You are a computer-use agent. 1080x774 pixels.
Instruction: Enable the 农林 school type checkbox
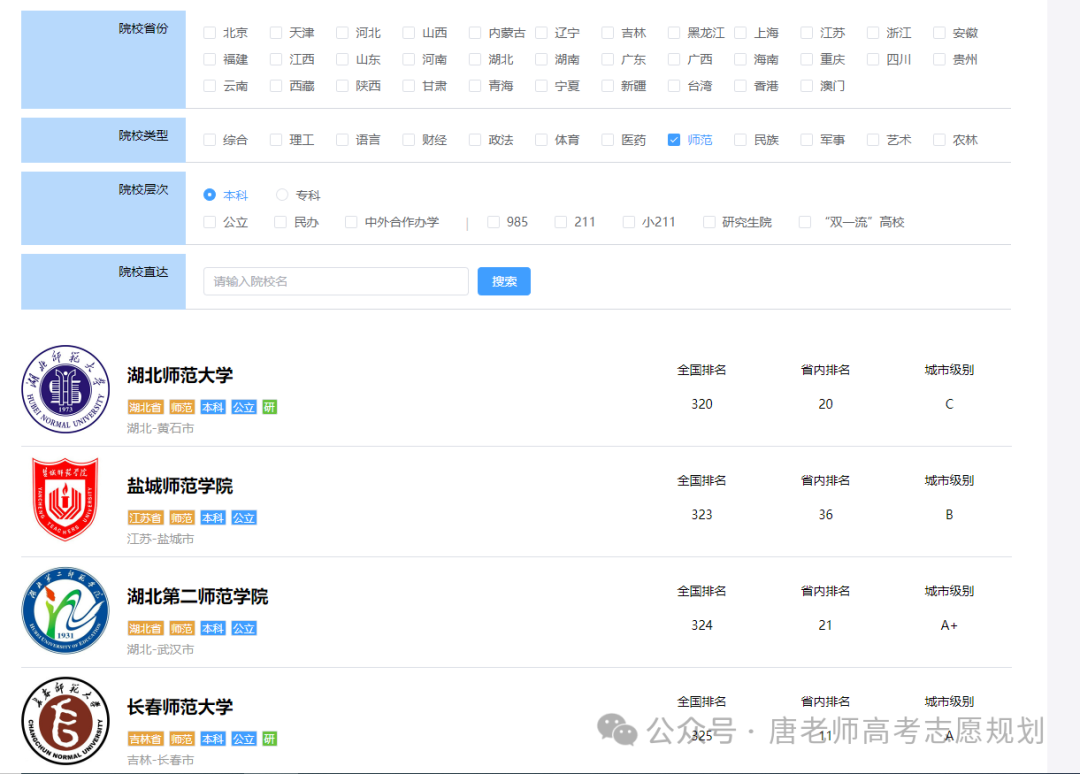[x=939, y=140]
